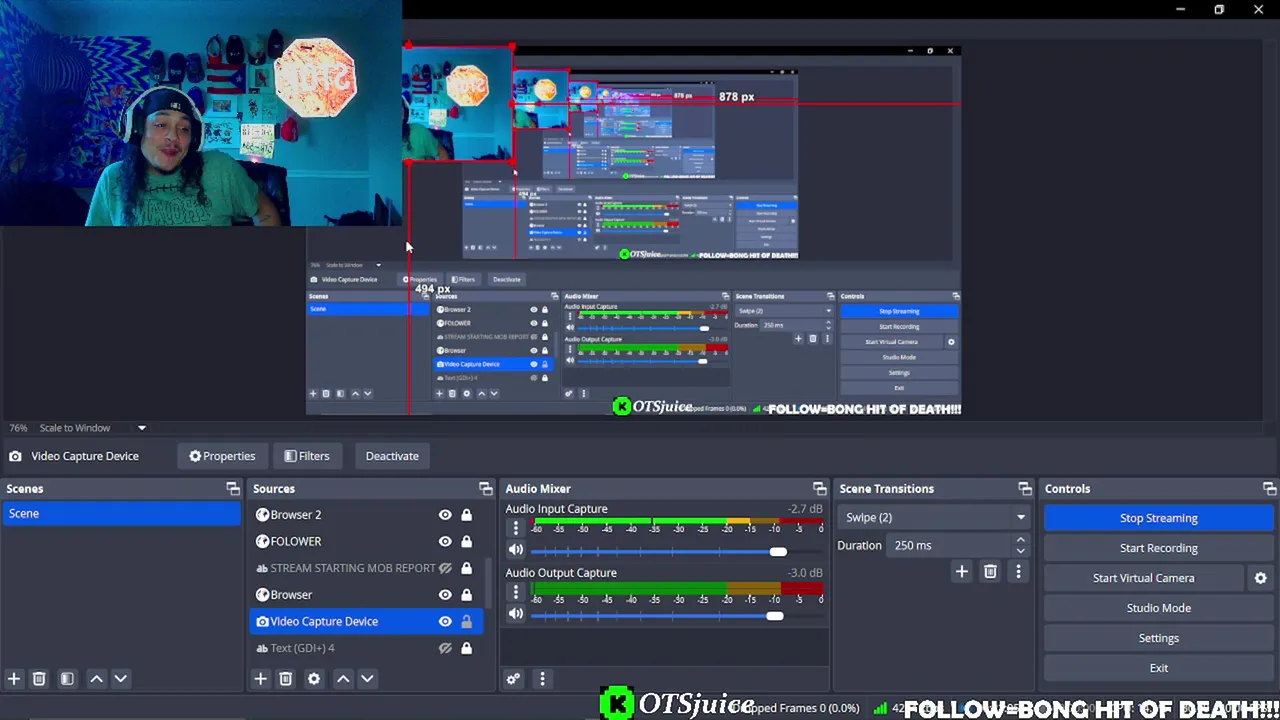The image size is (1280, 720).
Task: Undock the Scene Transitions panel icon
Action: (x=1024, y=489)
